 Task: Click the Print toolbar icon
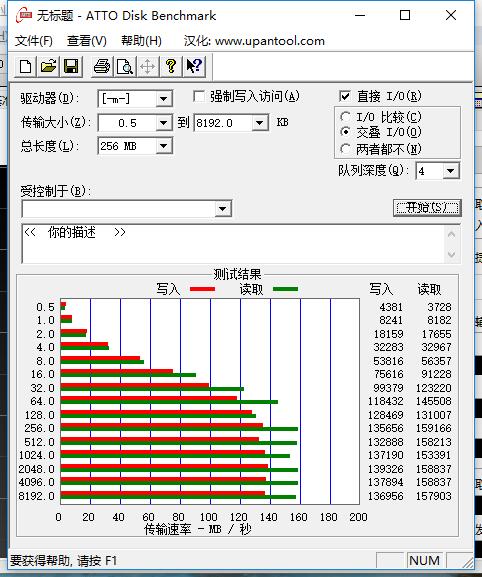[102, 67]
